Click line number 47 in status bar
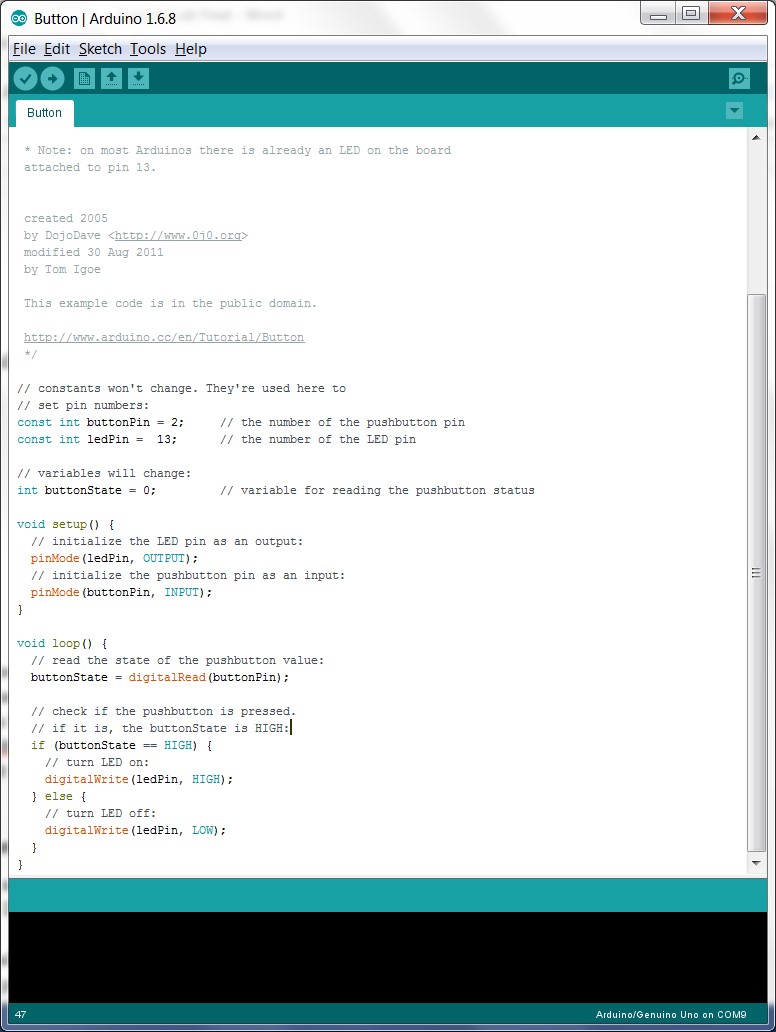This screenshot has height=1032, width=776. pos(20,1014)
